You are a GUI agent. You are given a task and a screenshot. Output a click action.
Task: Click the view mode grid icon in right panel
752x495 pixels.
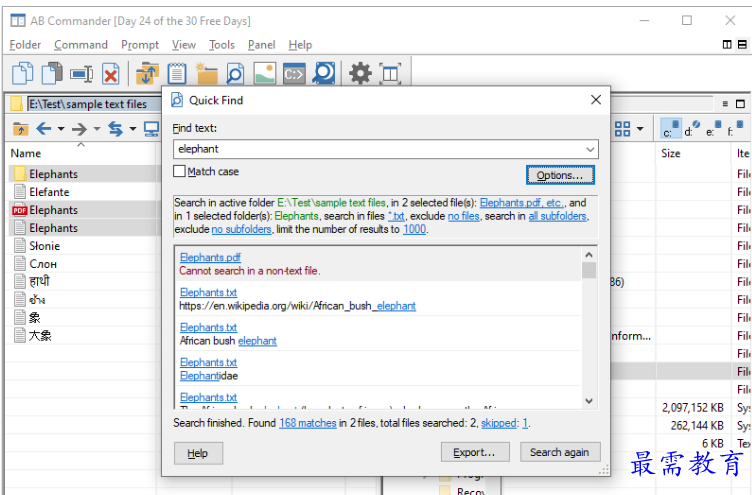point(622,129)
